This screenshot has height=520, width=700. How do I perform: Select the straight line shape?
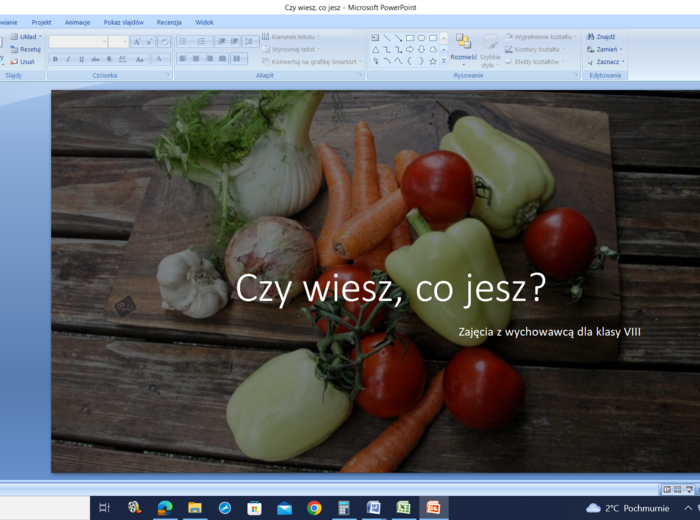tap(387, 38)
